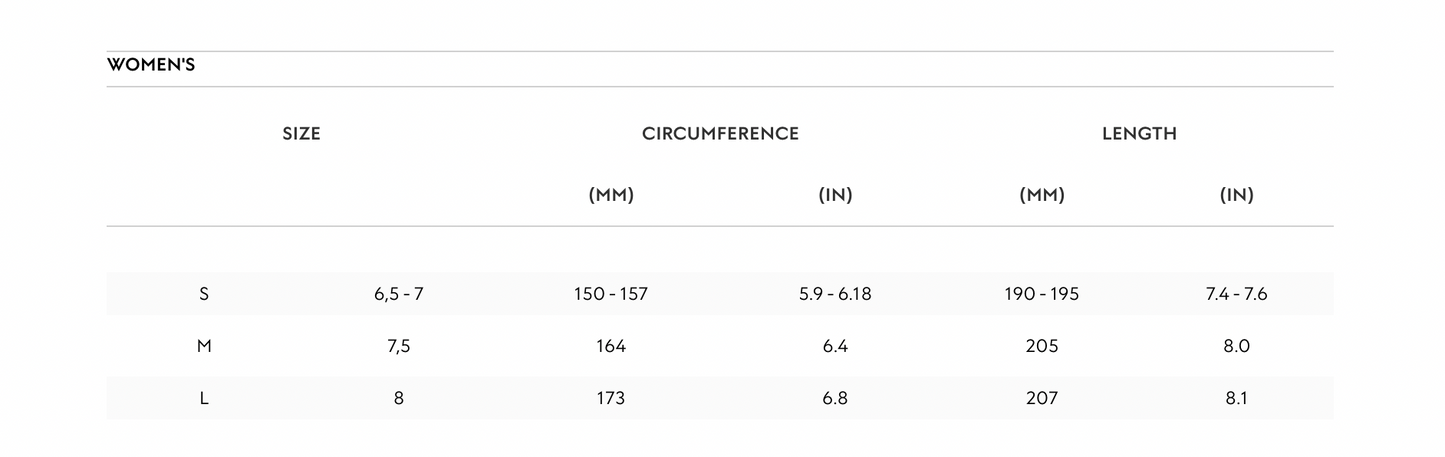The image size is (1445, 457).
Task: Click the 164 circumference value
Action: click(x=611, y=346)
